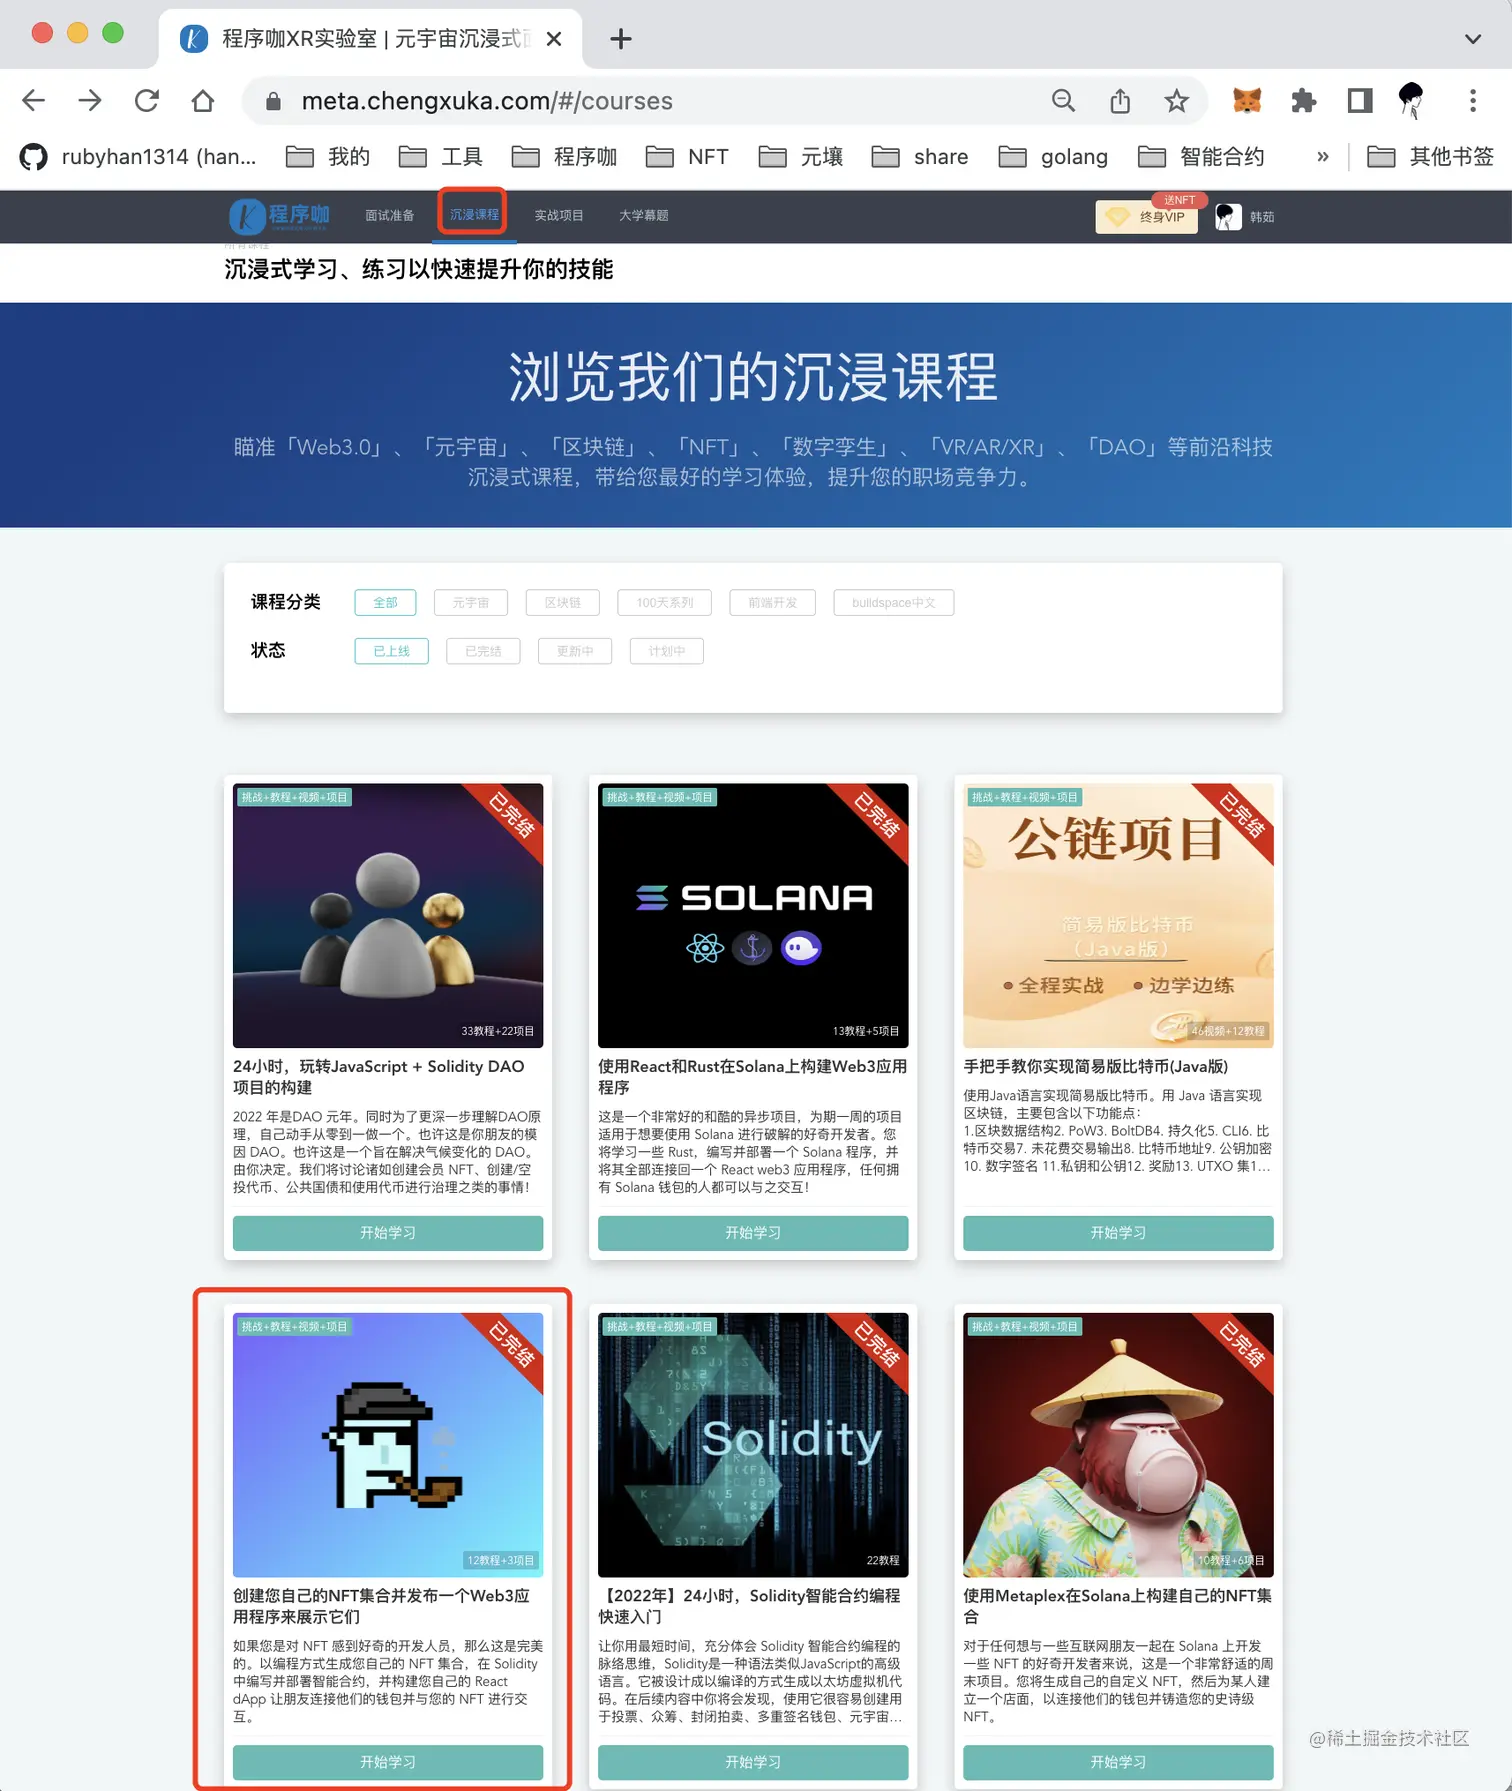Image resolution: width=1512 pixels, height=1791 pixels.
Task: Click the 程序咖 site logo
Action: pos(279,216)
